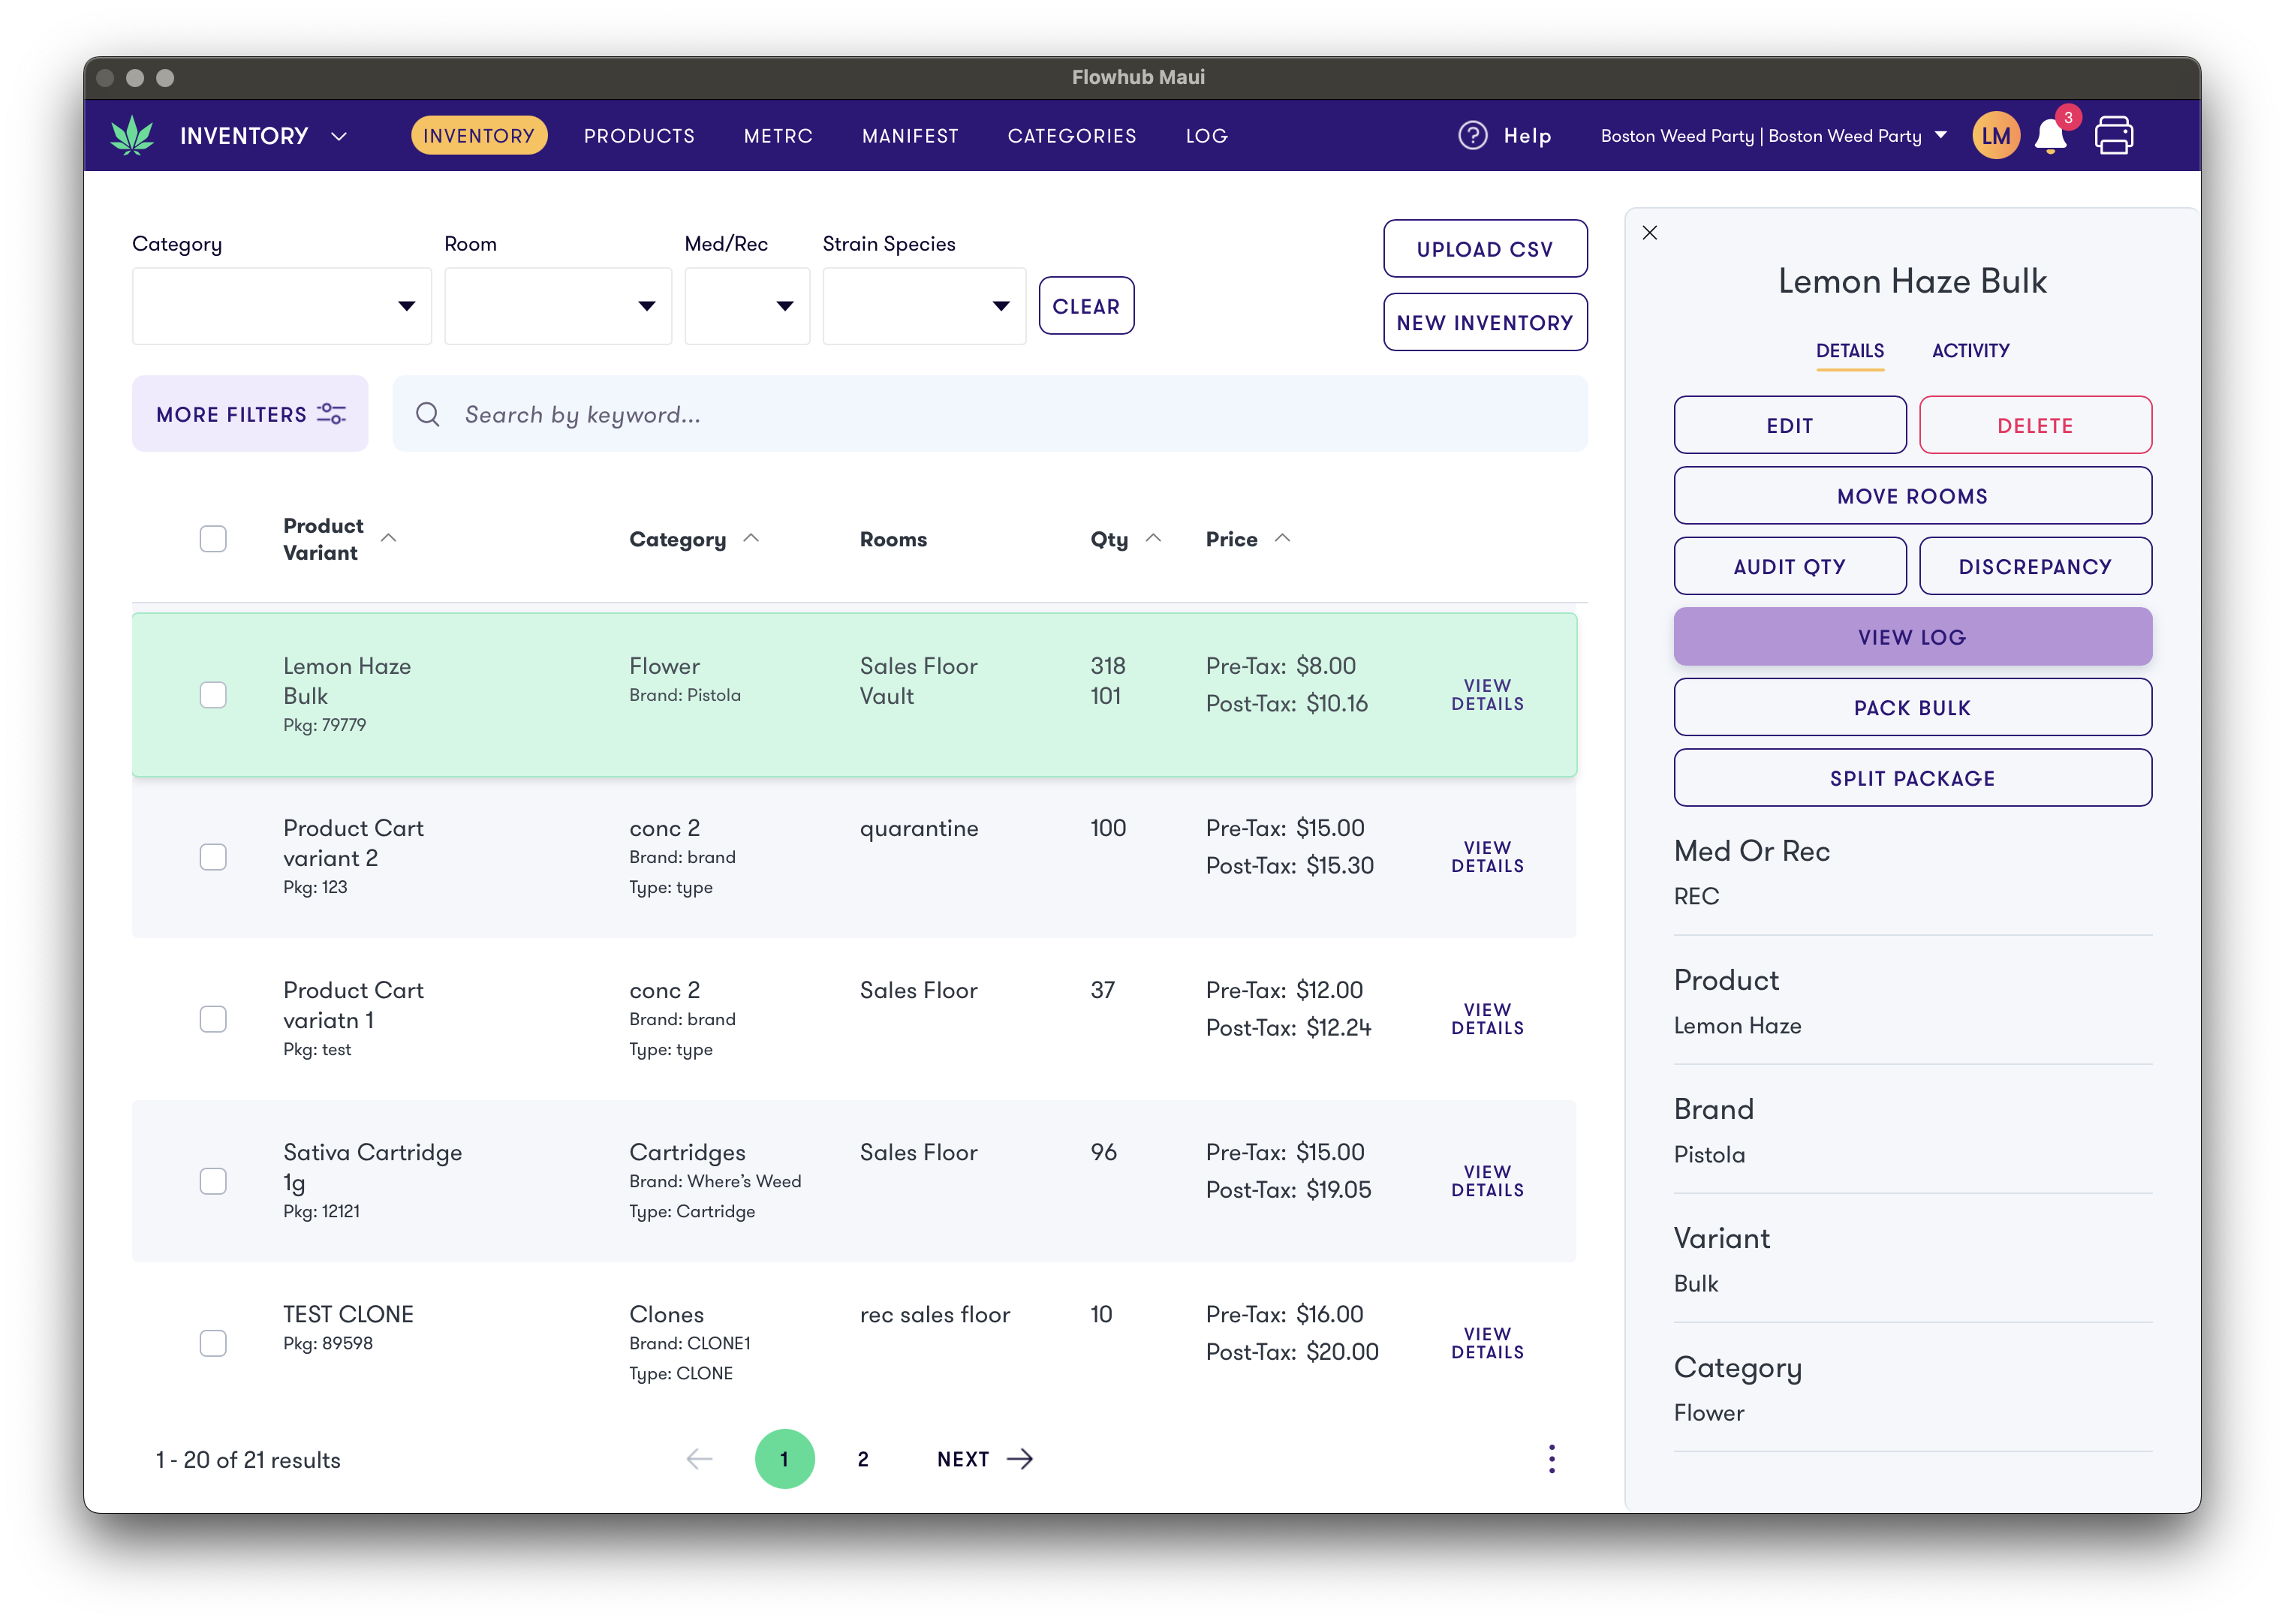Image resolution: width=2285 pixels, height=1624 pixels.
Task: Go to previous page arrow
Action: click(699, 1459)
